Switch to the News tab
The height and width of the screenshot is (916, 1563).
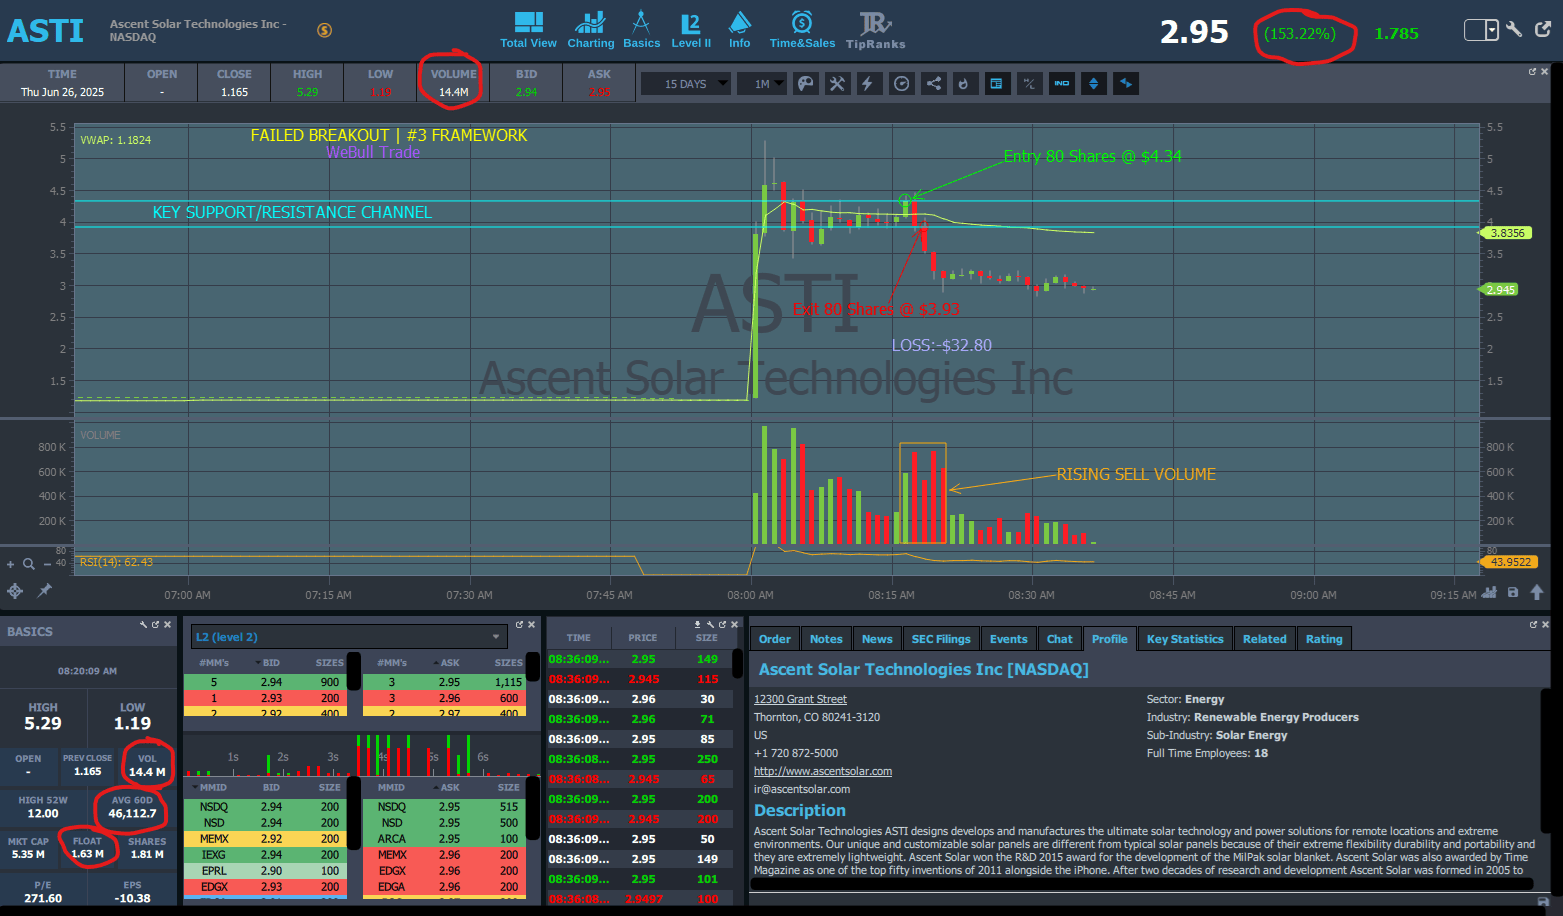[x=877, y=639]
